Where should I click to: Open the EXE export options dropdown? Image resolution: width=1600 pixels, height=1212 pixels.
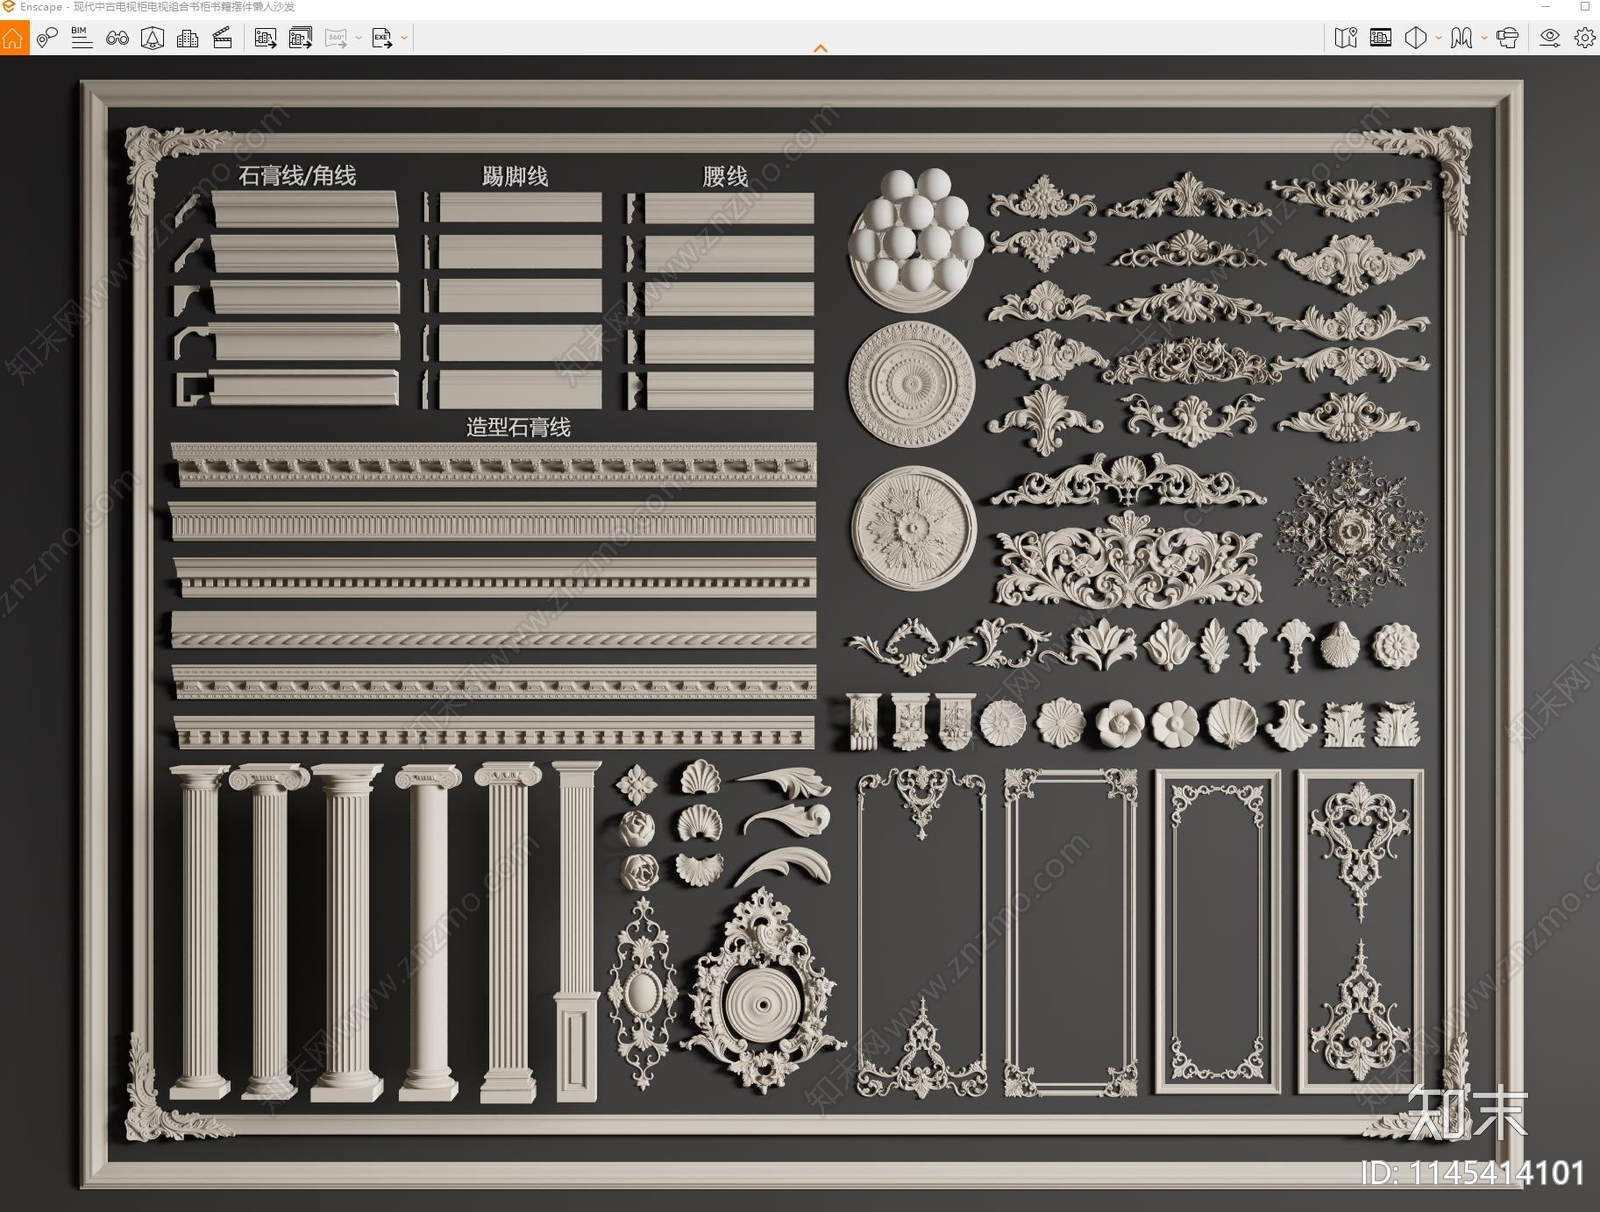point(404,39)
